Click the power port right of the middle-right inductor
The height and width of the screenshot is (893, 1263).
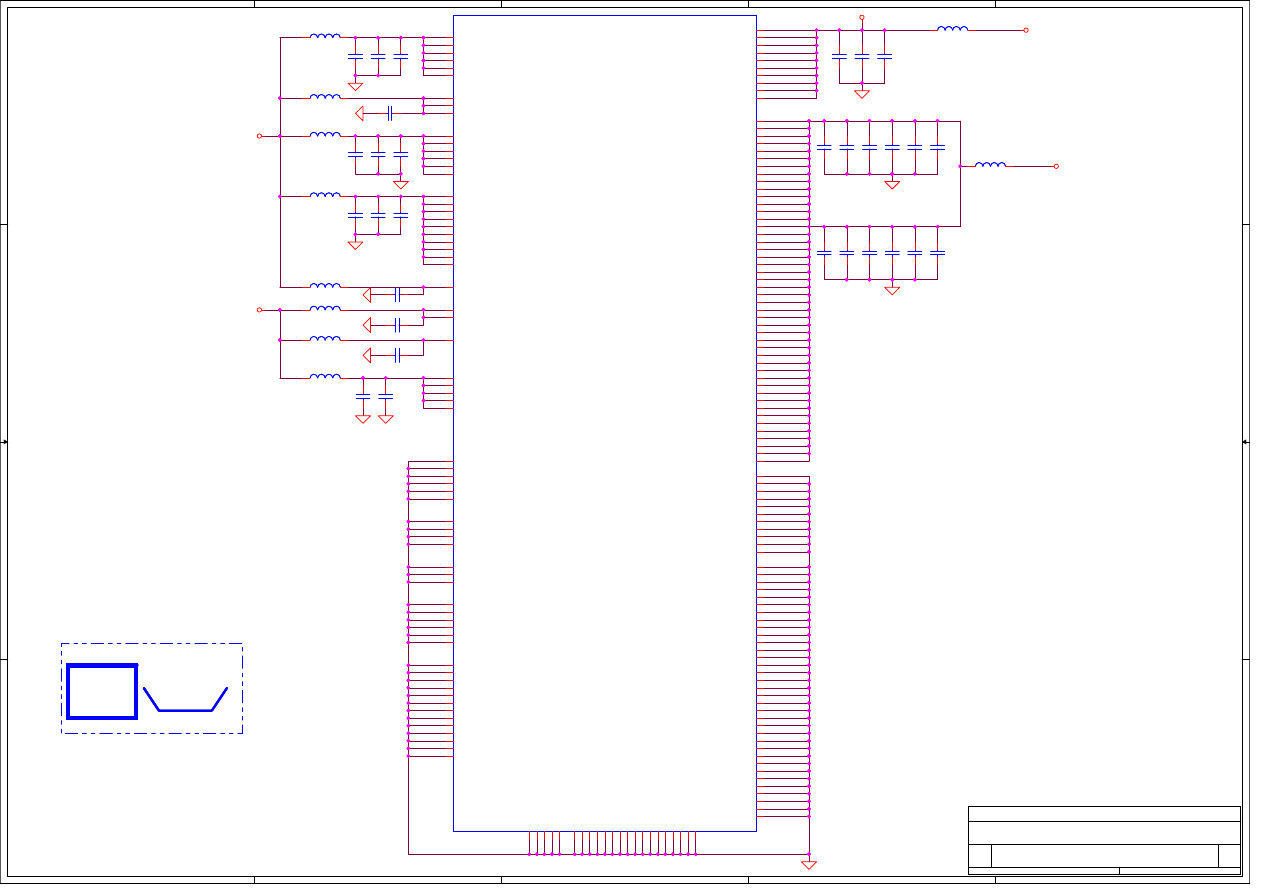click(x=1056, y=166)
